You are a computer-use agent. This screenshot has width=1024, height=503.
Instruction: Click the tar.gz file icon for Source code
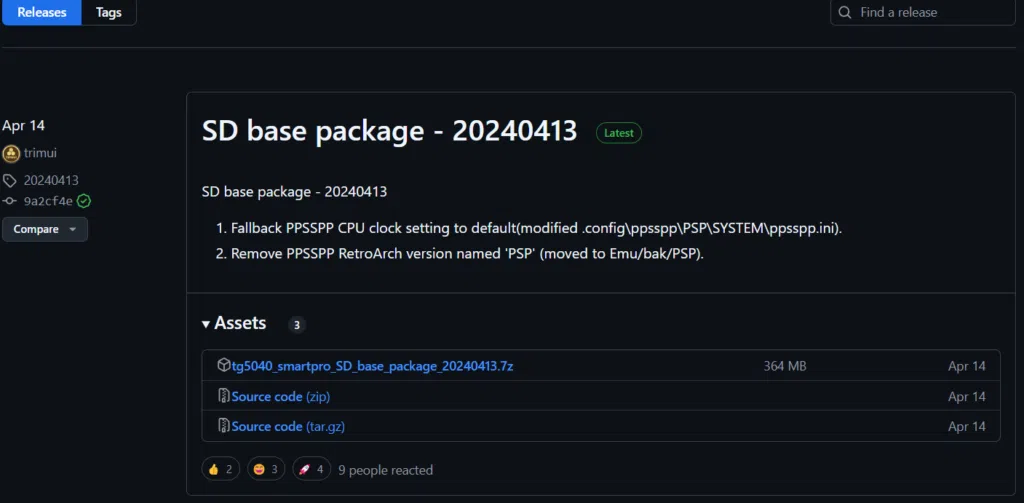(x=224, y=426)
